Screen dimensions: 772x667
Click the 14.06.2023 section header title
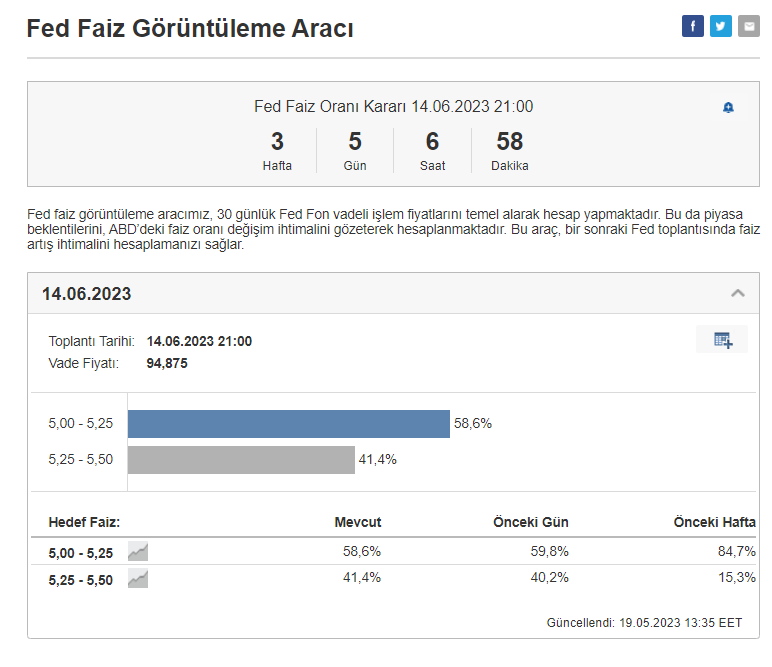86,294
